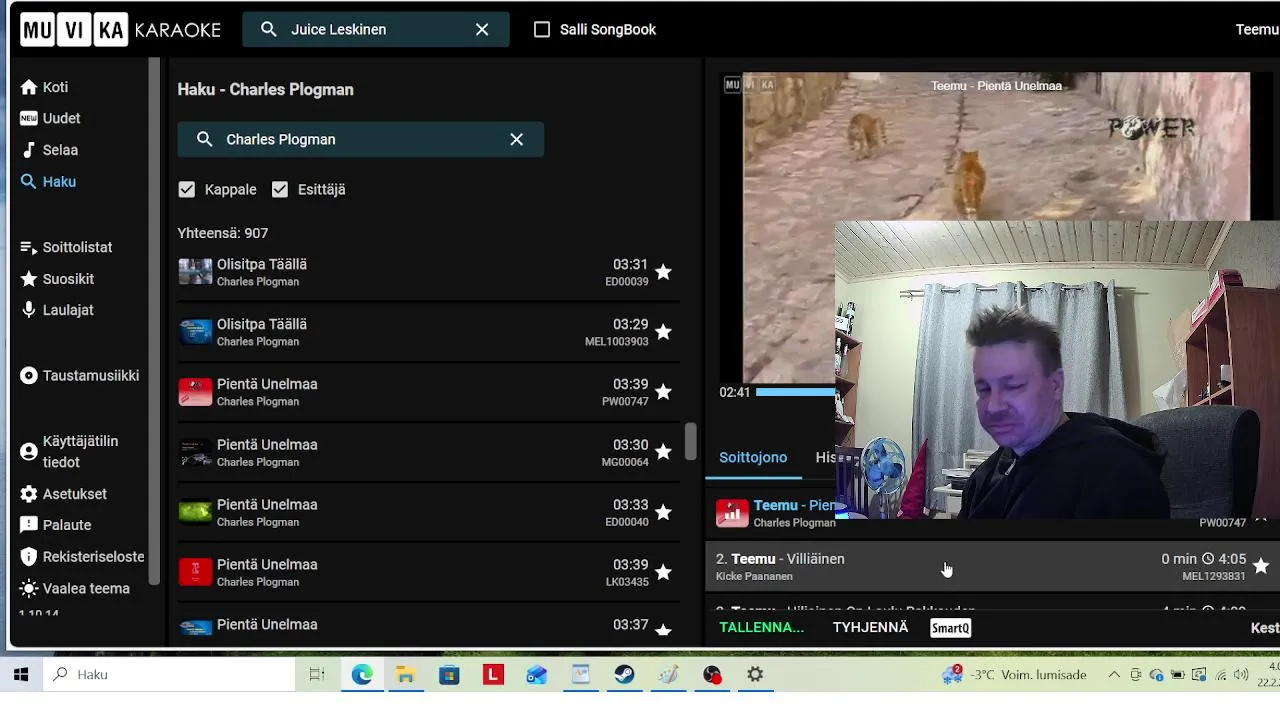Image resolution: width=1280 pixels, height=720 pixels.
Task: Favorite Olisitpa Täällä MEL1003903 with star
Action: [x=663, y=332]
